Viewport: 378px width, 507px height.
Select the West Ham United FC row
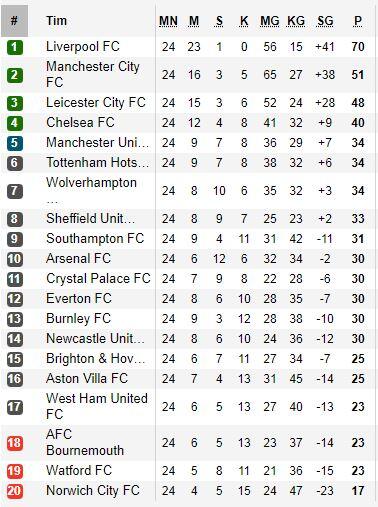click(x=189, y=407)
